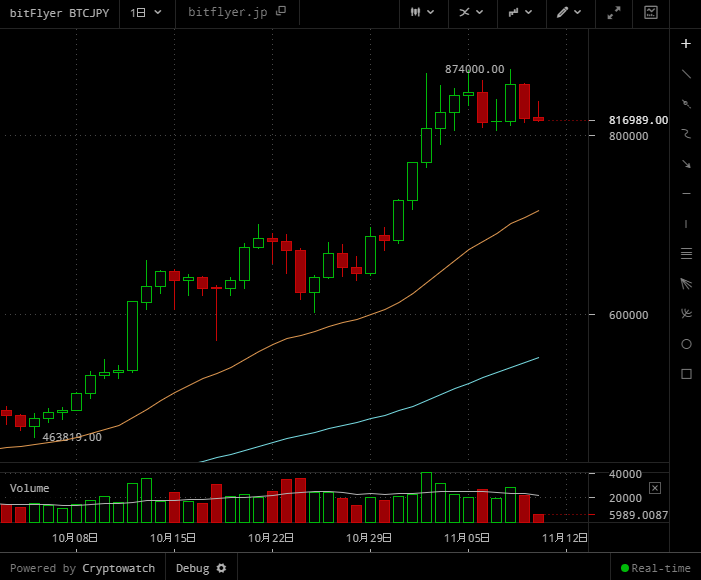Select the trend line drawing tool
The height and width of the screenshot is (580, 701).
686,73
